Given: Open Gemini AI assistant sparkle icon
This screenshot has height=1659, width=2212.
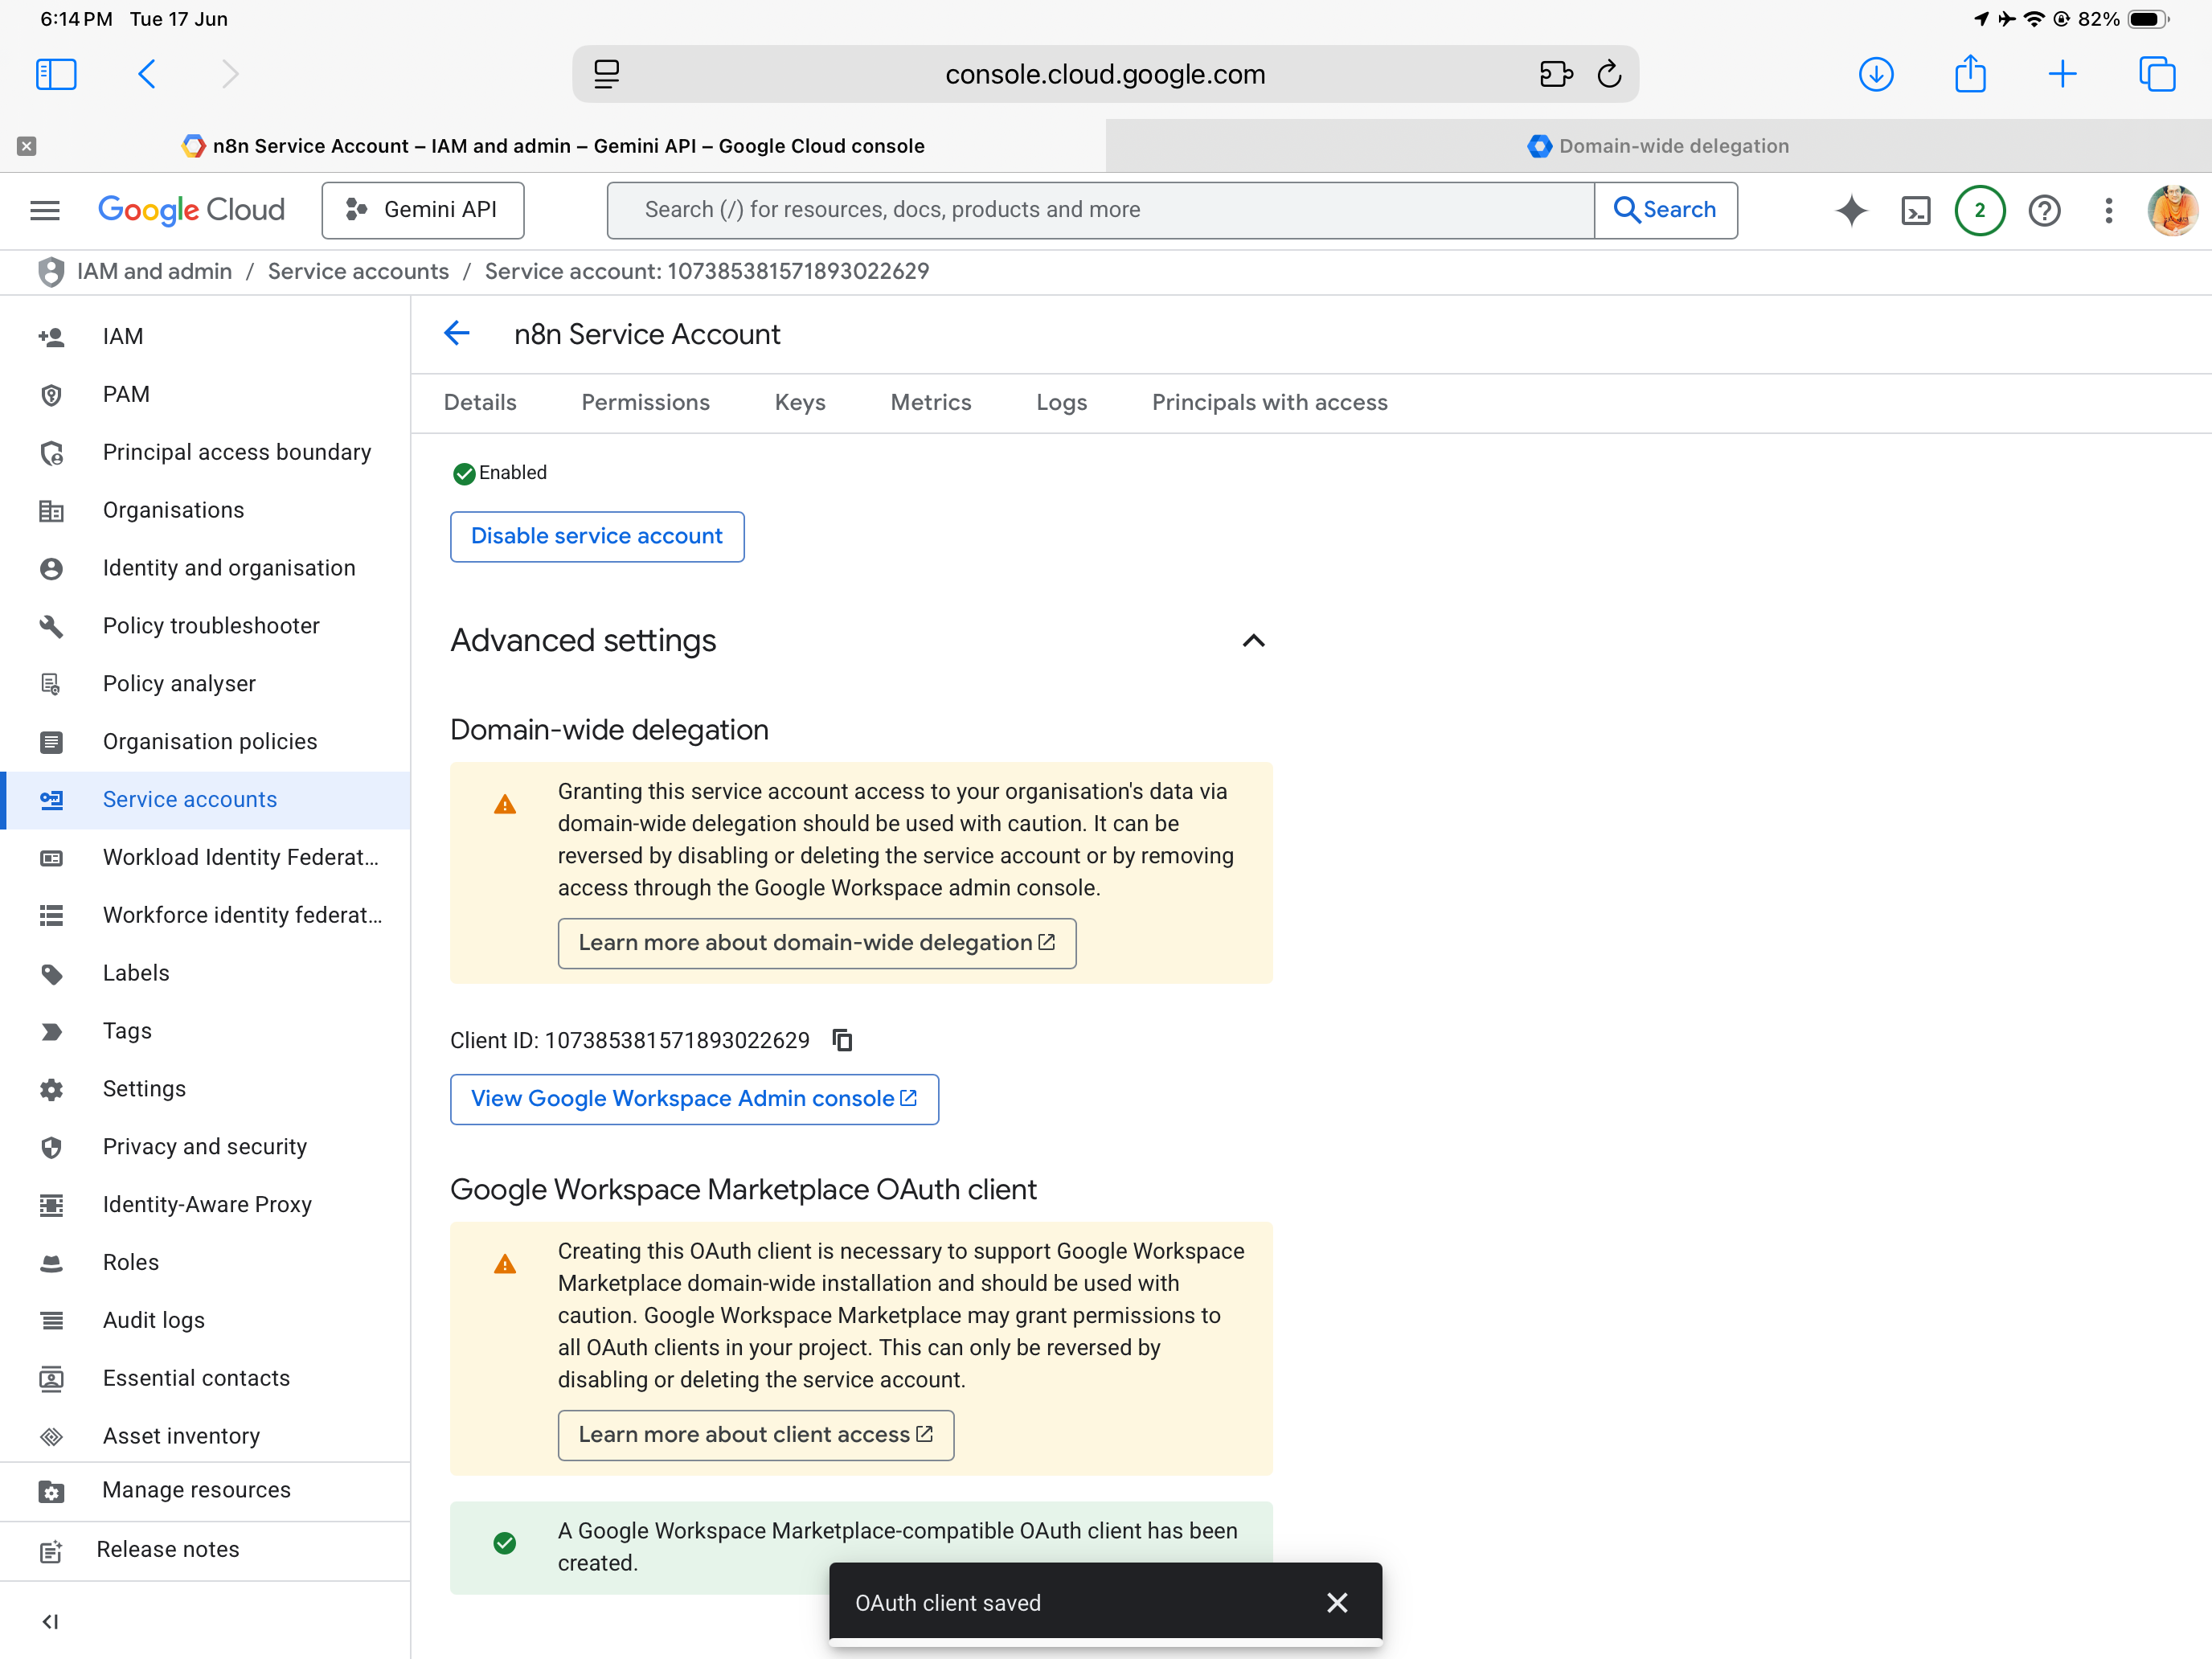Looking at the screenshot, I should coord(1851,210).
